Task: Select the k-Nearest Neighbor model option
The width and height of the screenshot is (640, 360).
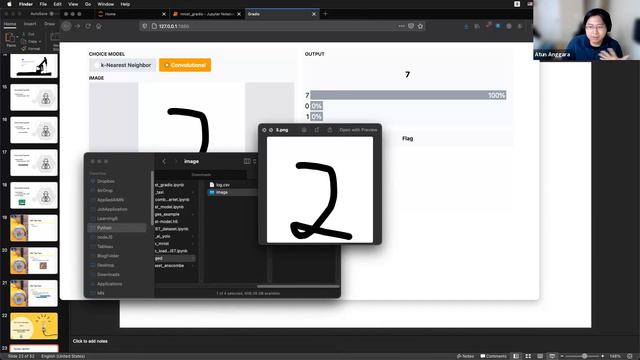Action: [x=122, y=65]
